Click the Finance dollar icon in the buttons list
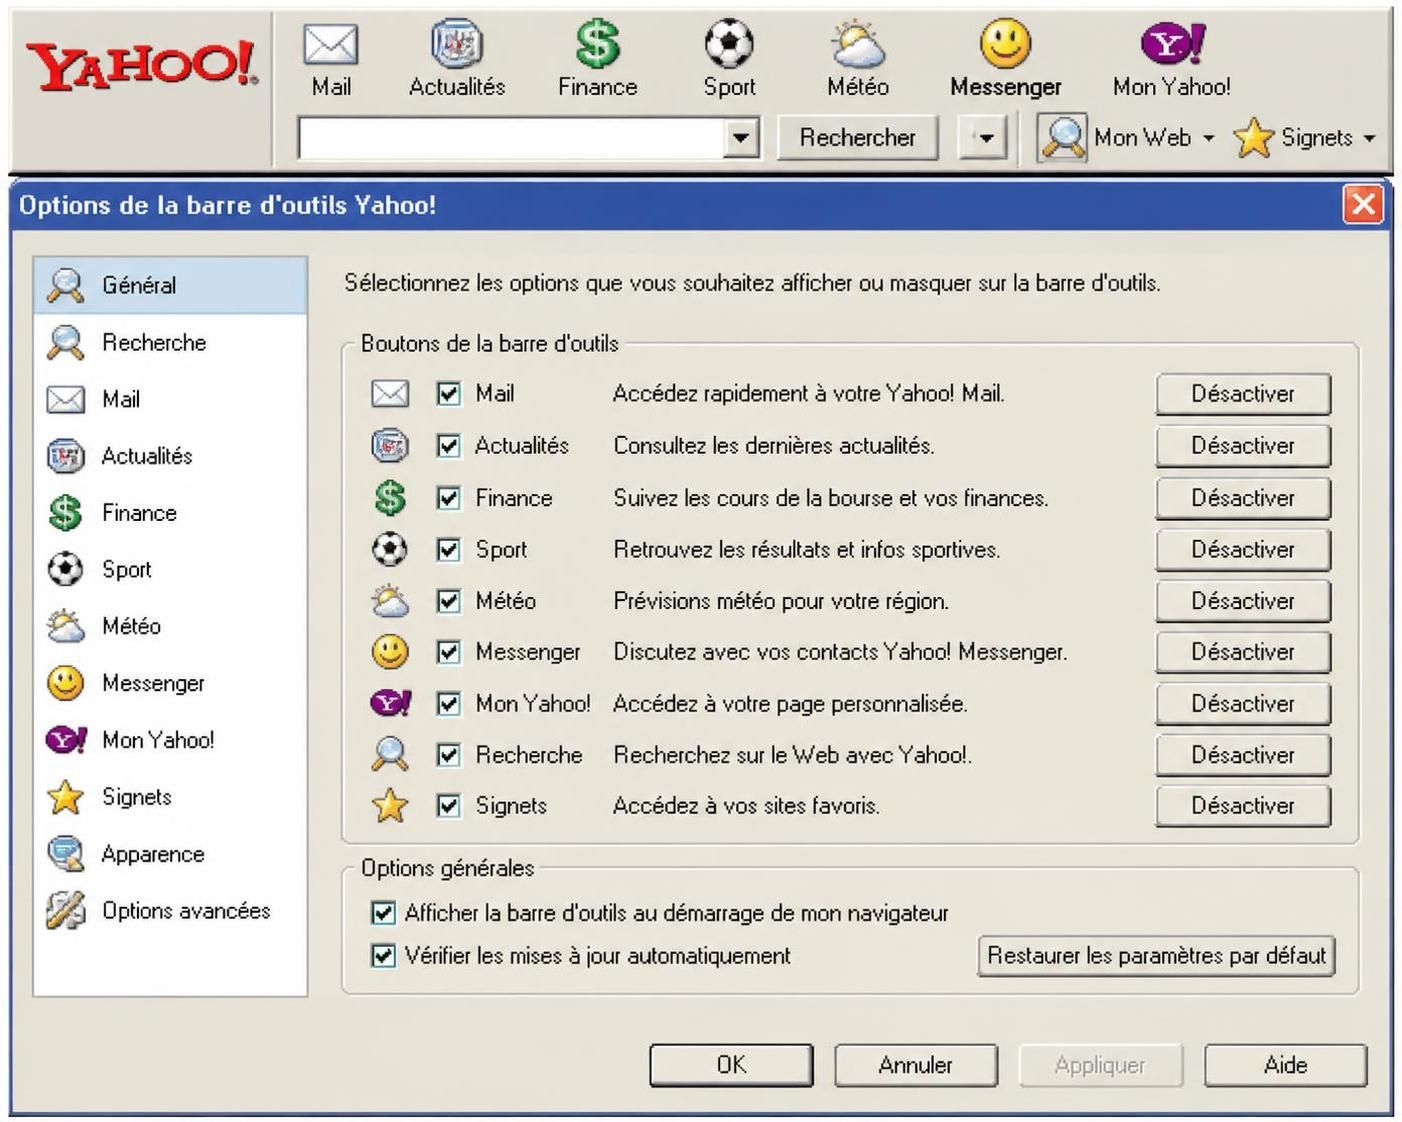Image resolution: width=1402 pixels, height=1122 pixels. pyautogui.click(x=390, y=497)
